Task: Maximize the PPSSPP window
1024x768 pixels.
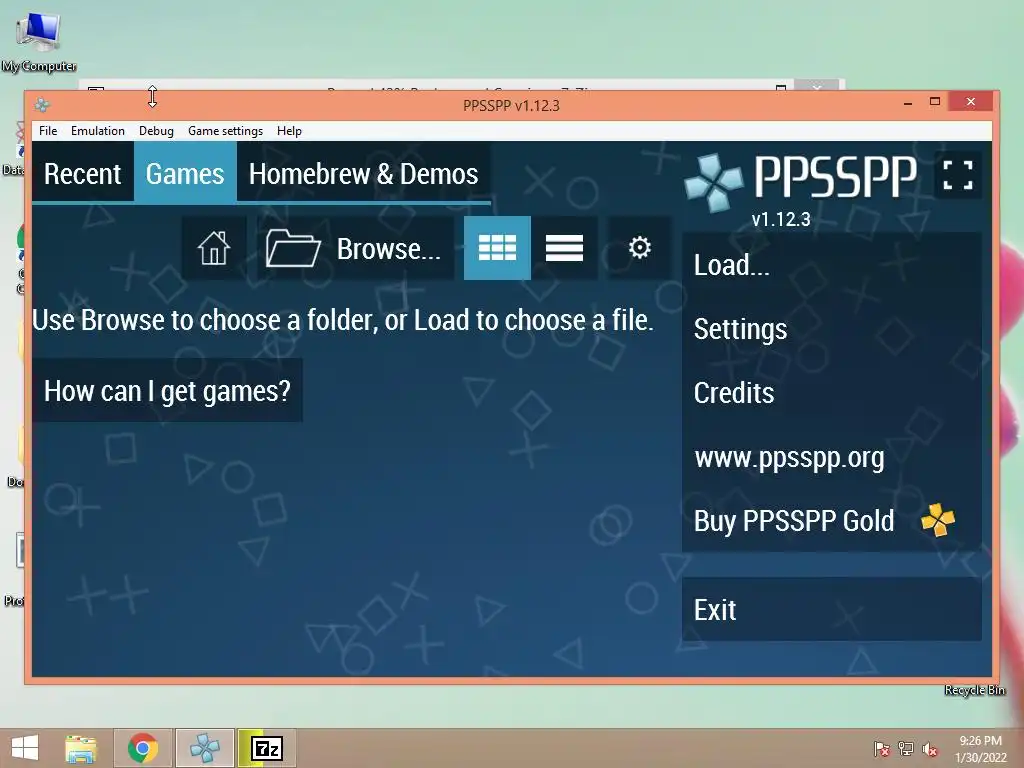Action: click(x=935, y=101)
